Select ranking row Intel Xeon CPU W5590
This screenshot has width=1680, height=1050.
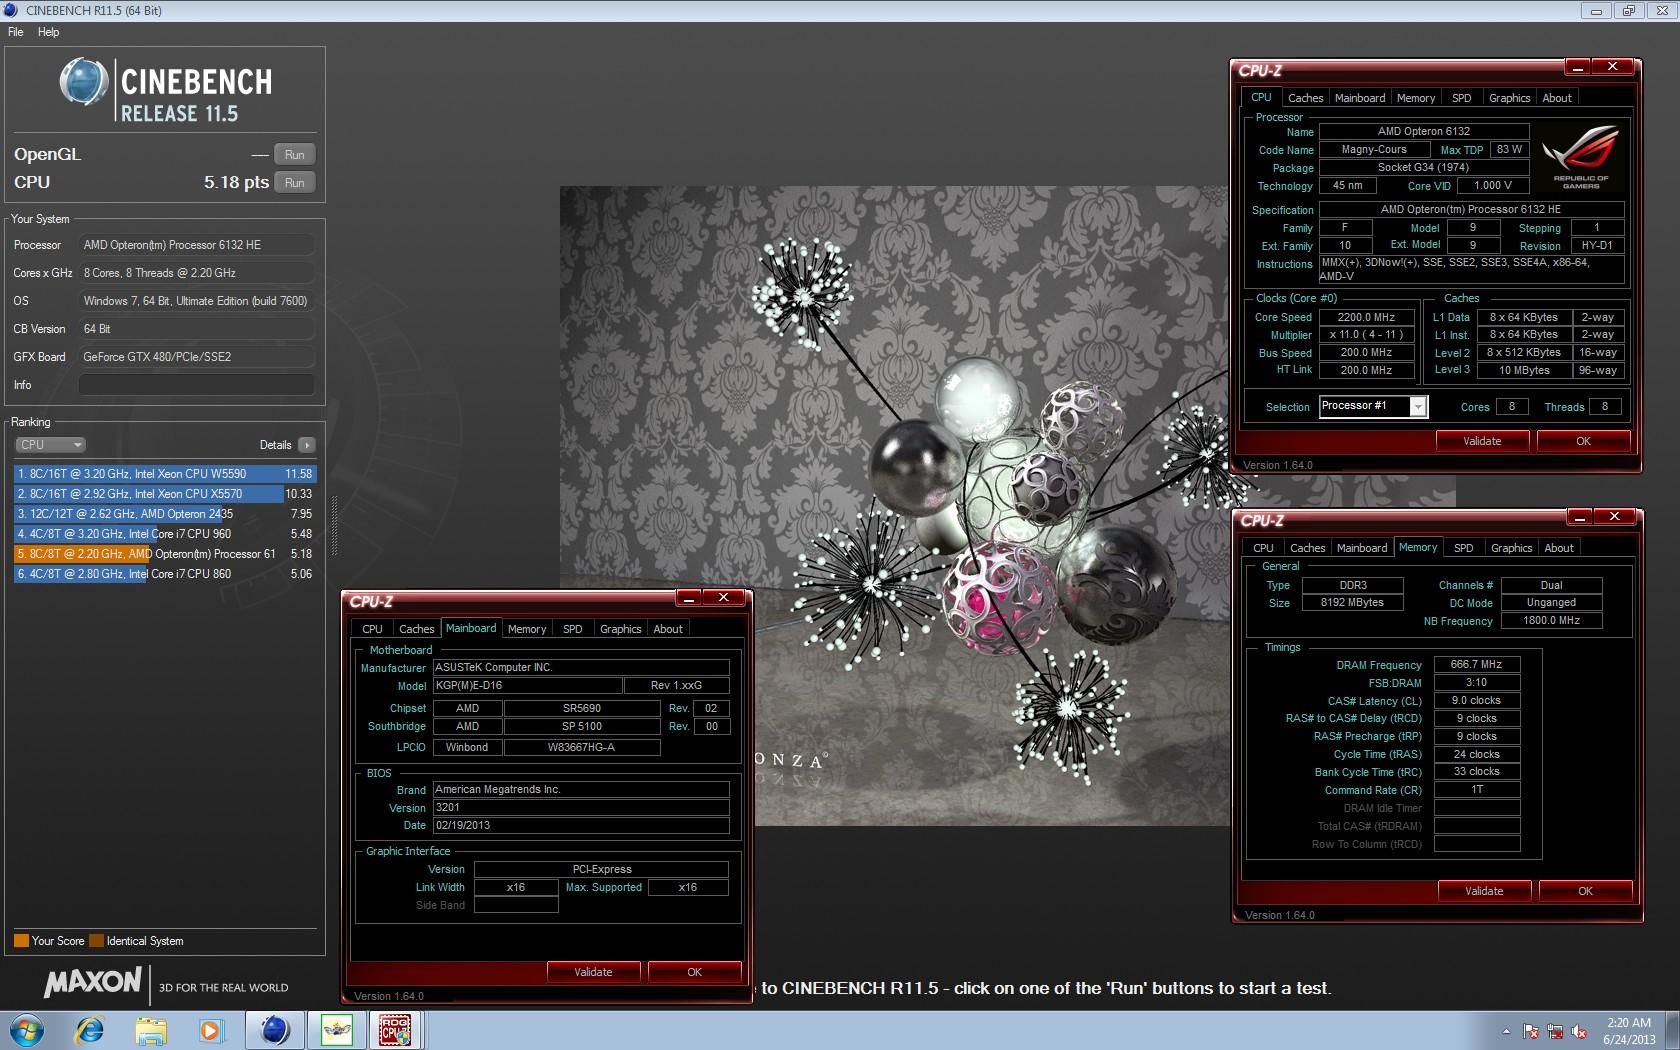point(165,474)
